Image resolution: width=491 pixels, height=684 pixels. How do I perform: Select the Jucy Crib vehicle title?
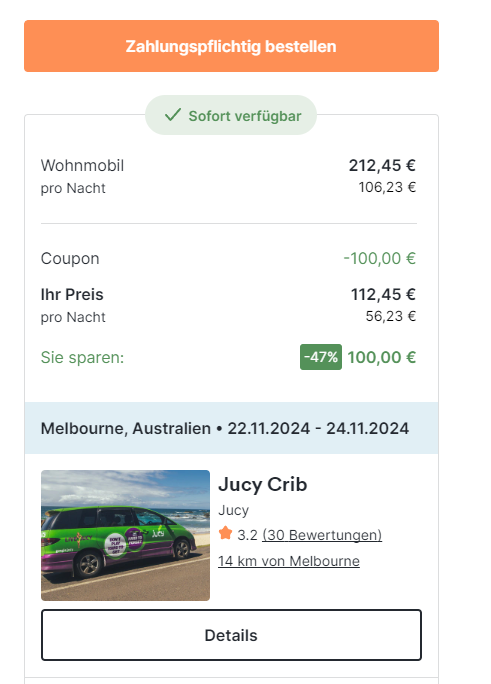click(263, 484)
